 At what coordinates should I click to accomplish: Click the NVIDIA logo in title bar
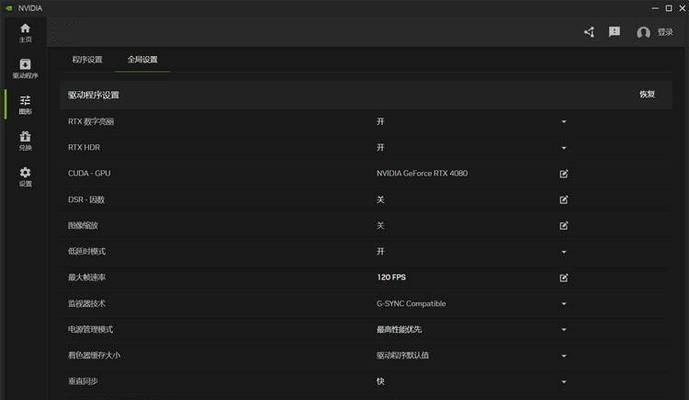pyautogui.click(x=9, y=8)
